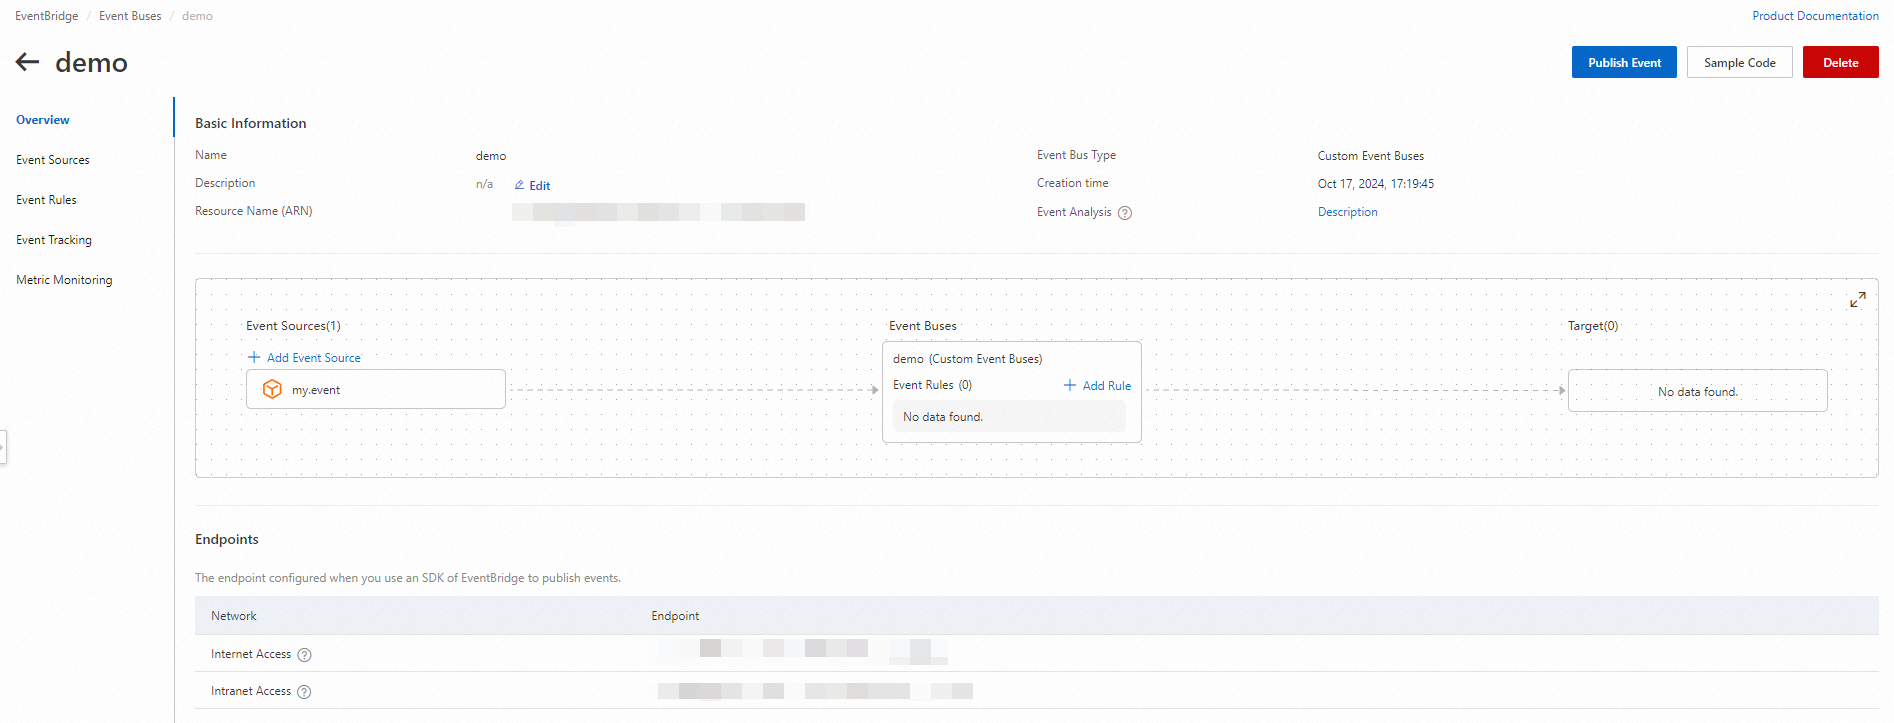Click the Publish Event button
Screen dimensions: 1894x723
1624,62
